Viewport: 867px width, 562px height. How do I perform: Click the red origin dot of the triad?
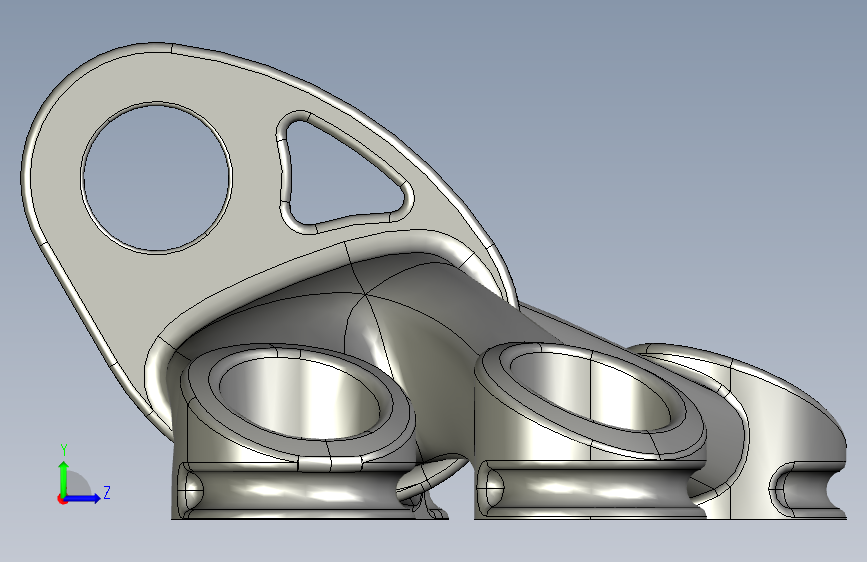point(62,499)
